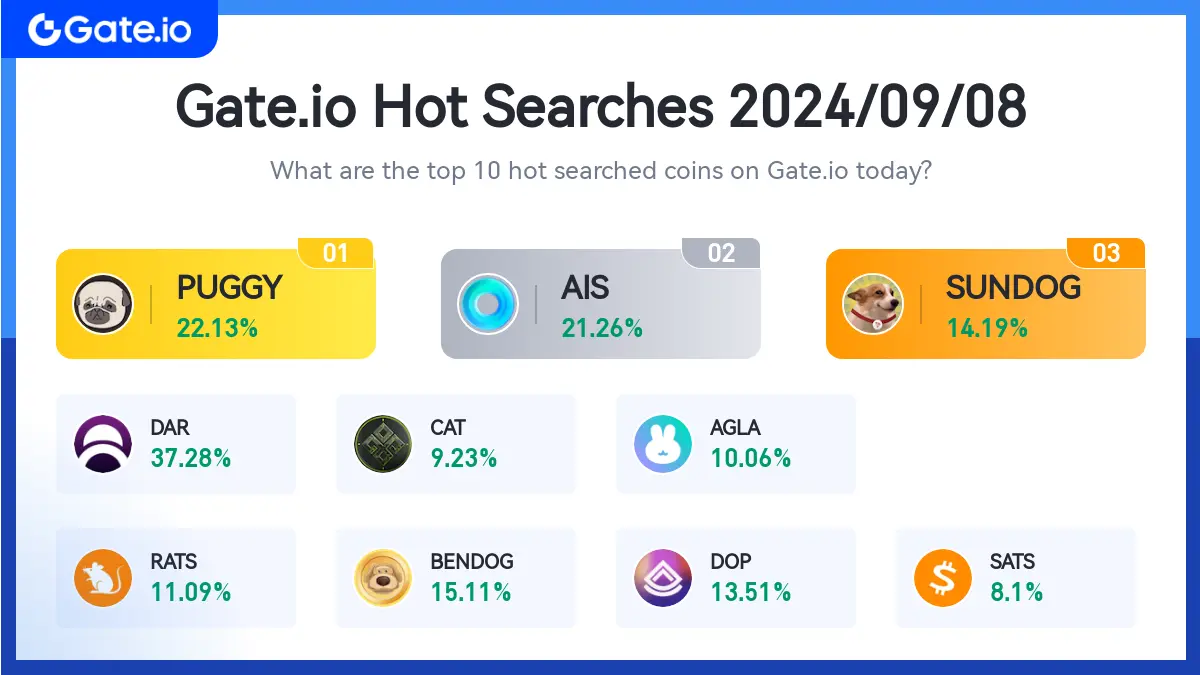
Task: Click the SATS 8.1% card
Action: 1016,578
